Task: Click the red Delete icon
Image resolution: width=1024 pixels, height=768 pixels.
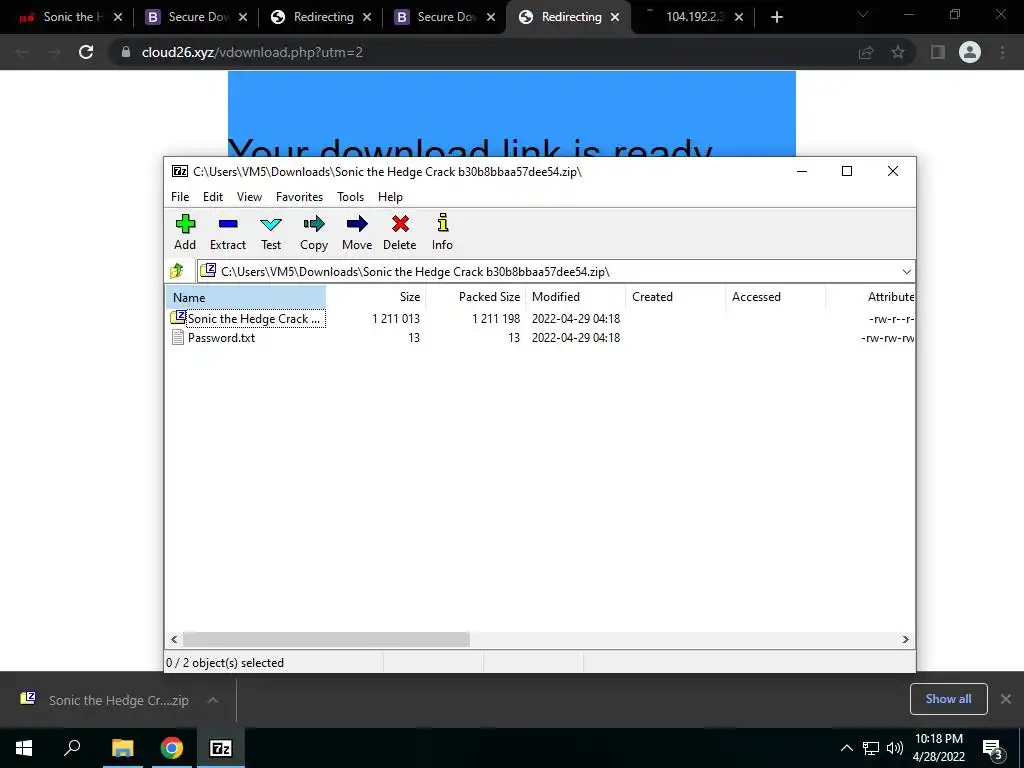Action: tap(400, 232)
